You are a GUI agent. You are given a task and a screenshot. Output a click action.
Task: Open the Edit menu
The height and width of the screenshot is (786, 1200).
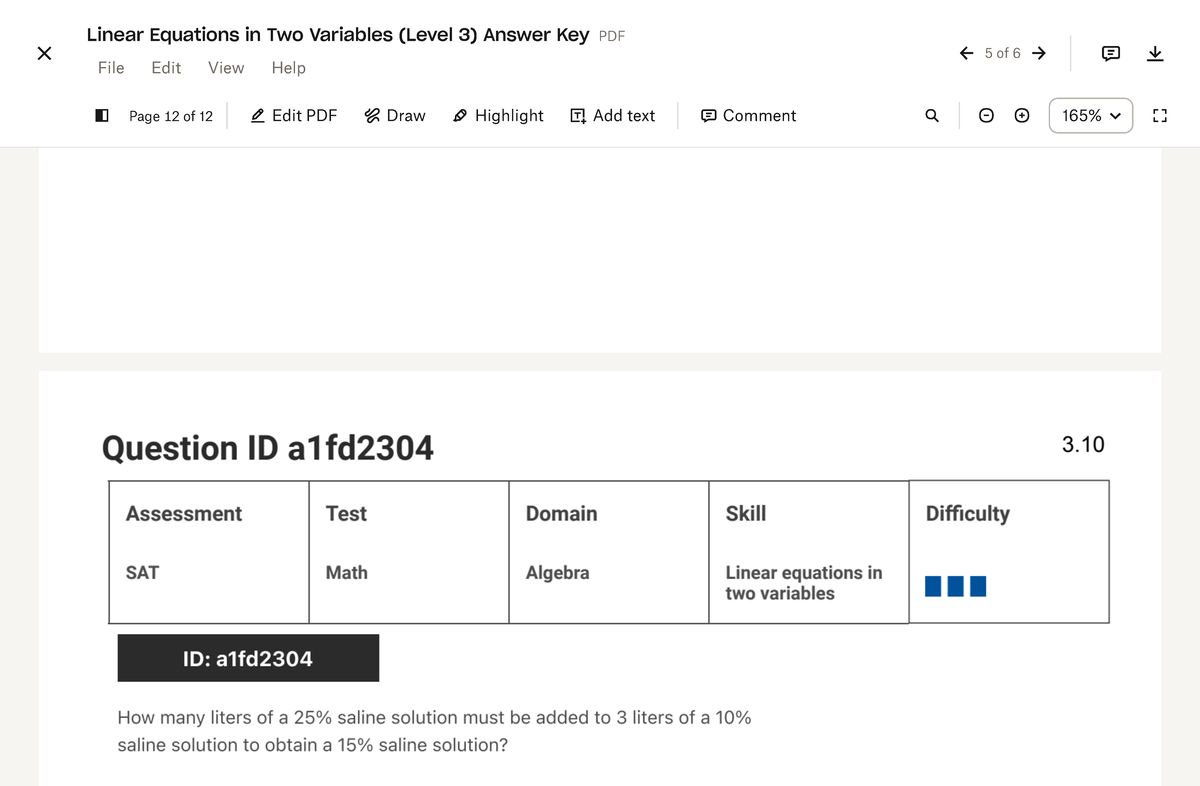(166, 68)
